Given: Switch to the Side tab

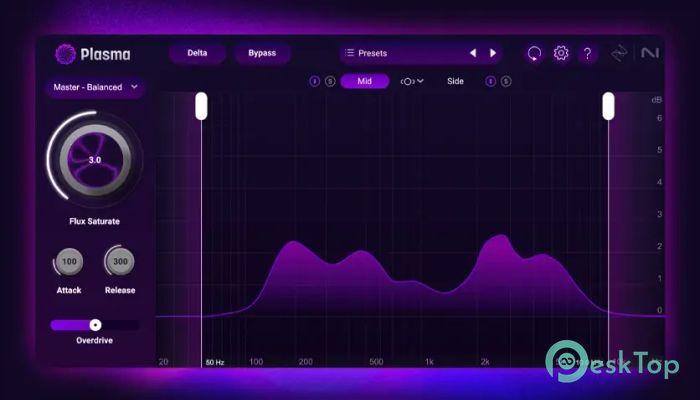Looking at the screenshot, I should tap(455, 81).
